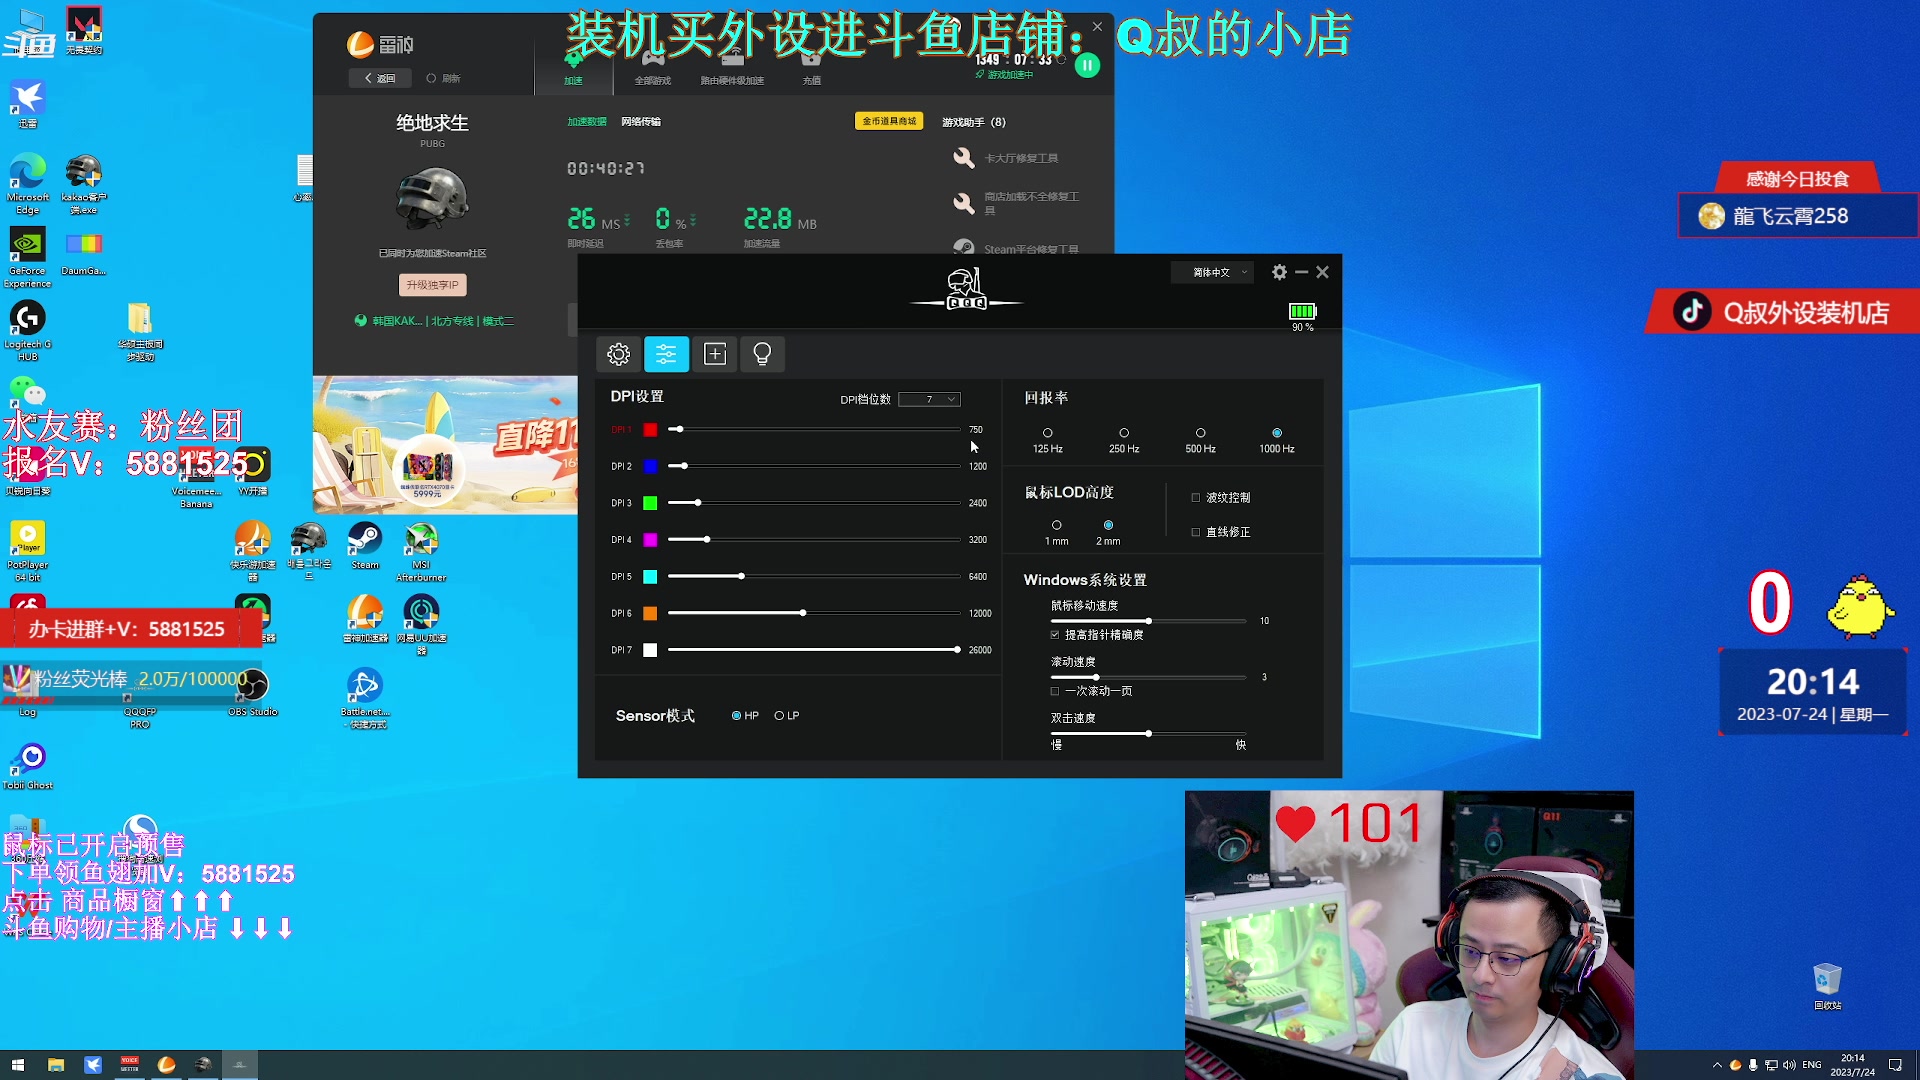Viewport: 1920px width, 1080px height.
Task: Open the mouse software general settings tab (gear icon)
Action: coord(619,354)
